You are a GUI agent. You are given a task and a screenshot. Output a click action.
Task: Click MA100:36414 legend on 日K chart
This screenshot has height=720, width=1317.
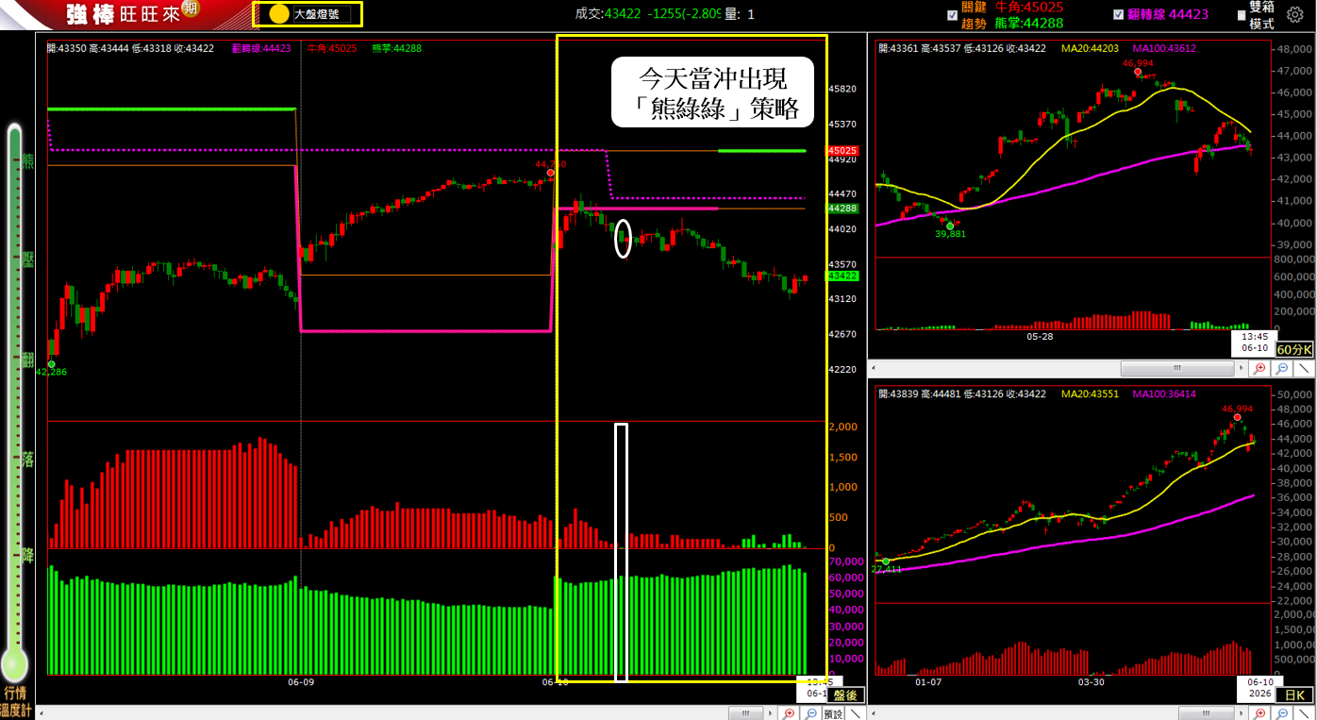click(x=1165, y=394)
